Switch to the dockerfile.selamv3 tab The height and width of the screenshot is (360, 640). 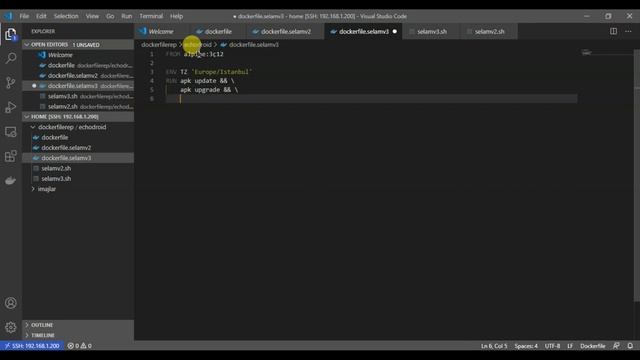pos(364,31)
